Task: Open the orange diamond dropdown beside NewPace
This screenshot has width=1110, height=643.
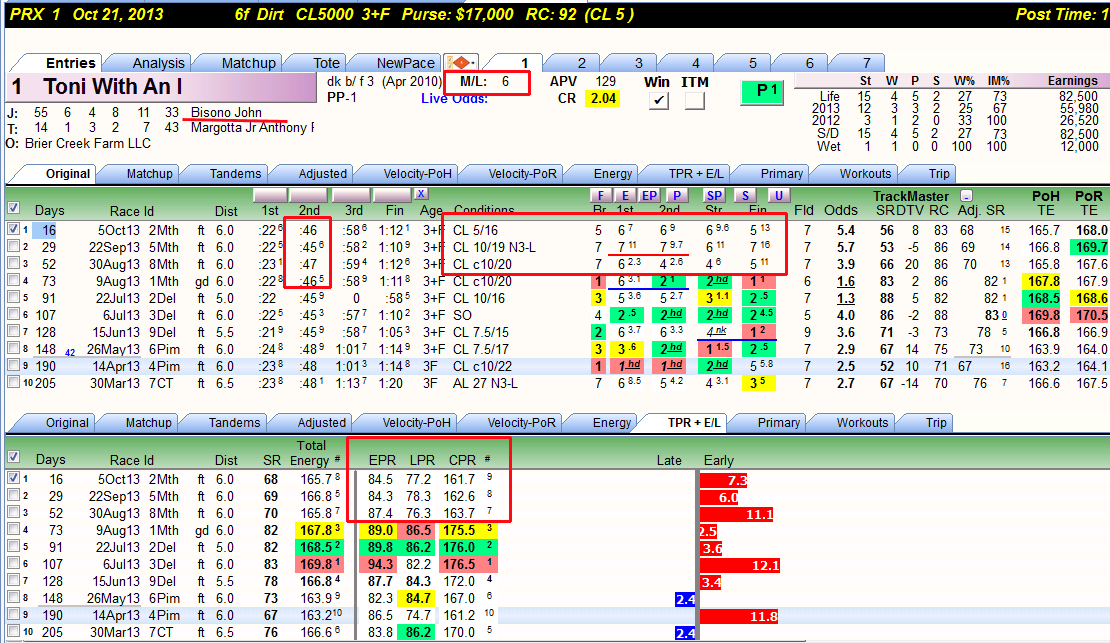Action: tap(461, 62)
